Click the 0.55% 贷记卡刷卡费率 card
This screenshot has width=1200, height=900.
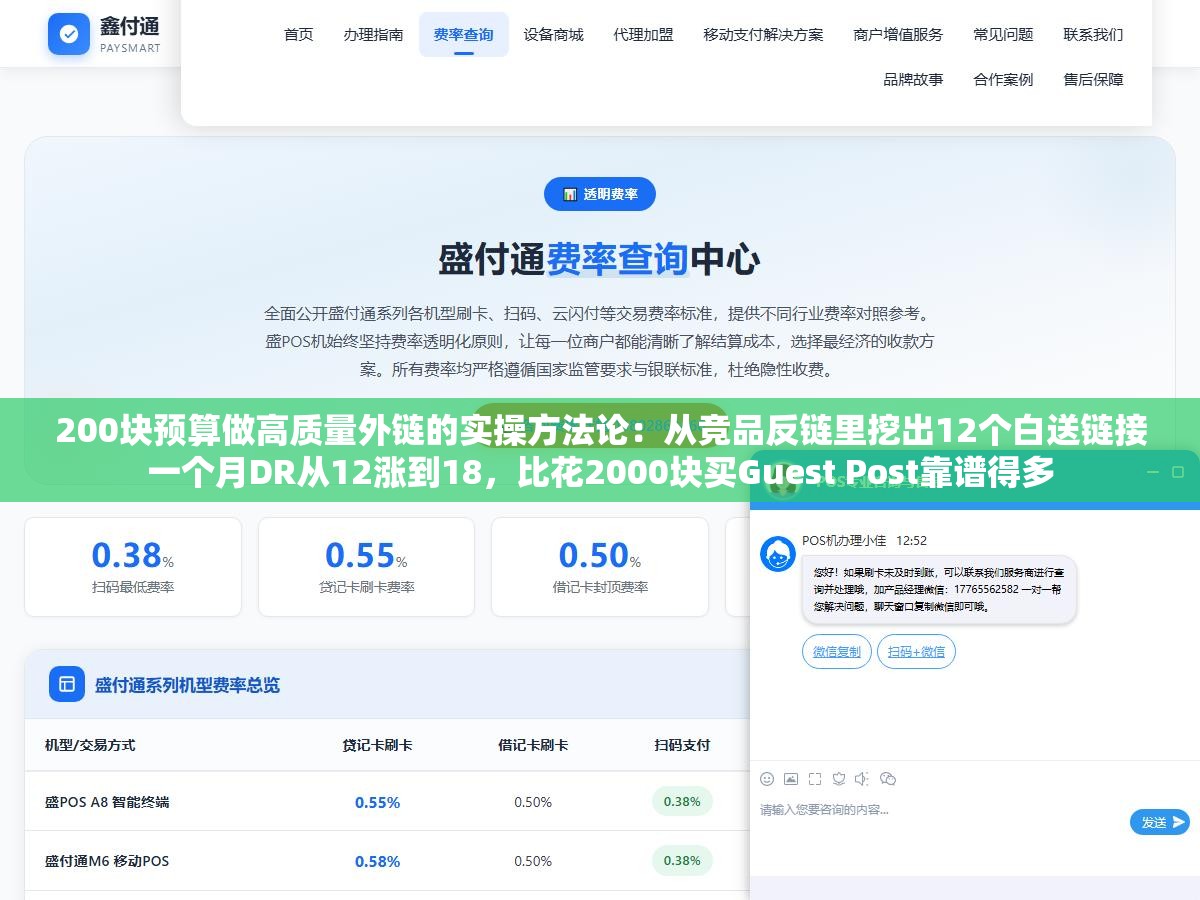coord(366,566)
